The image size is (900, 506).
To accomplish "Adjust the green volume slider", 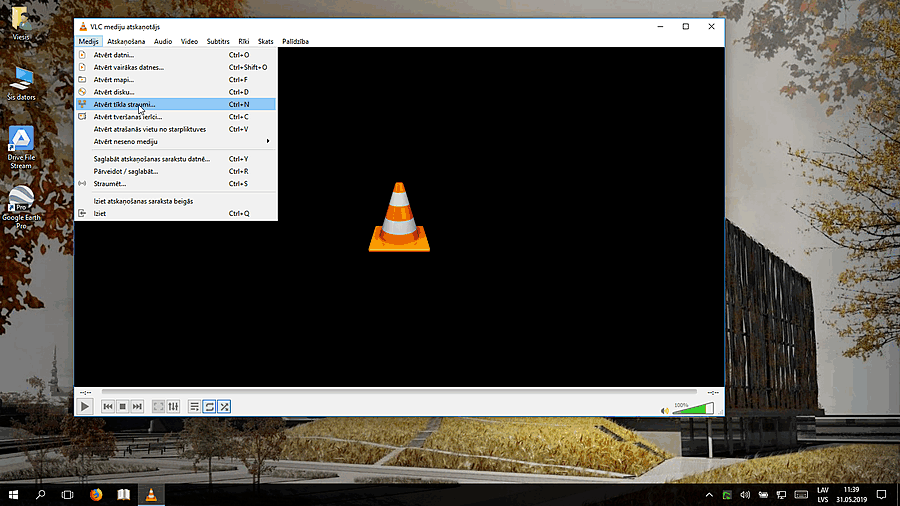I will coord(693,408).
